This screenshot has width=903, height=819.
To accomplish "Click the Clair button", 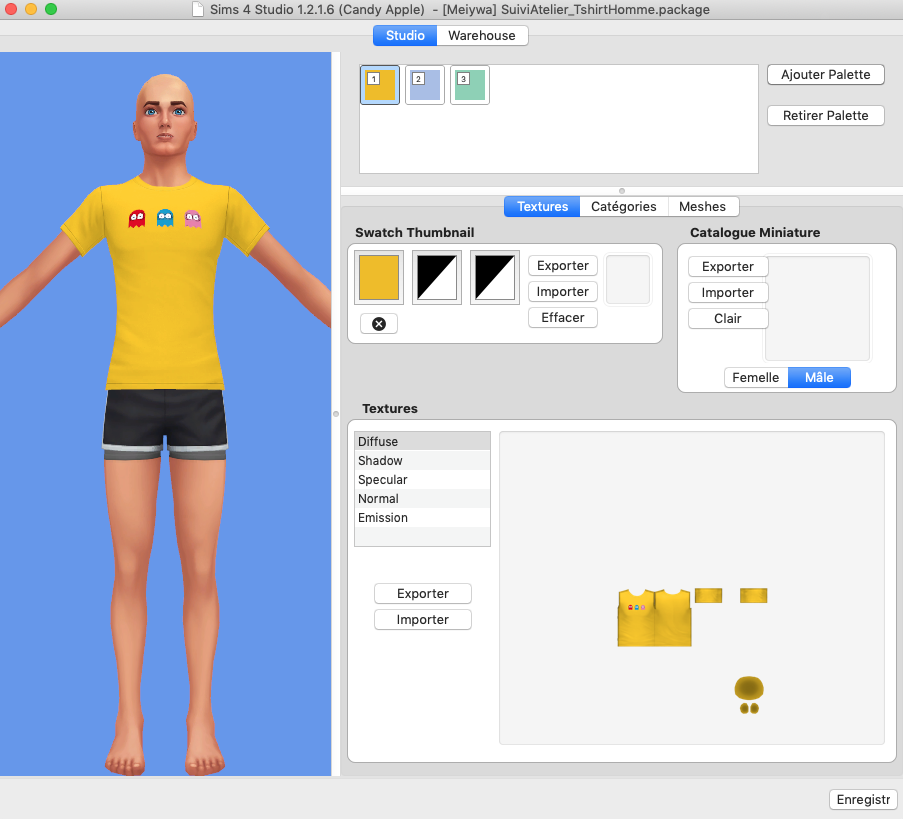I will click(x=727, y=318).
